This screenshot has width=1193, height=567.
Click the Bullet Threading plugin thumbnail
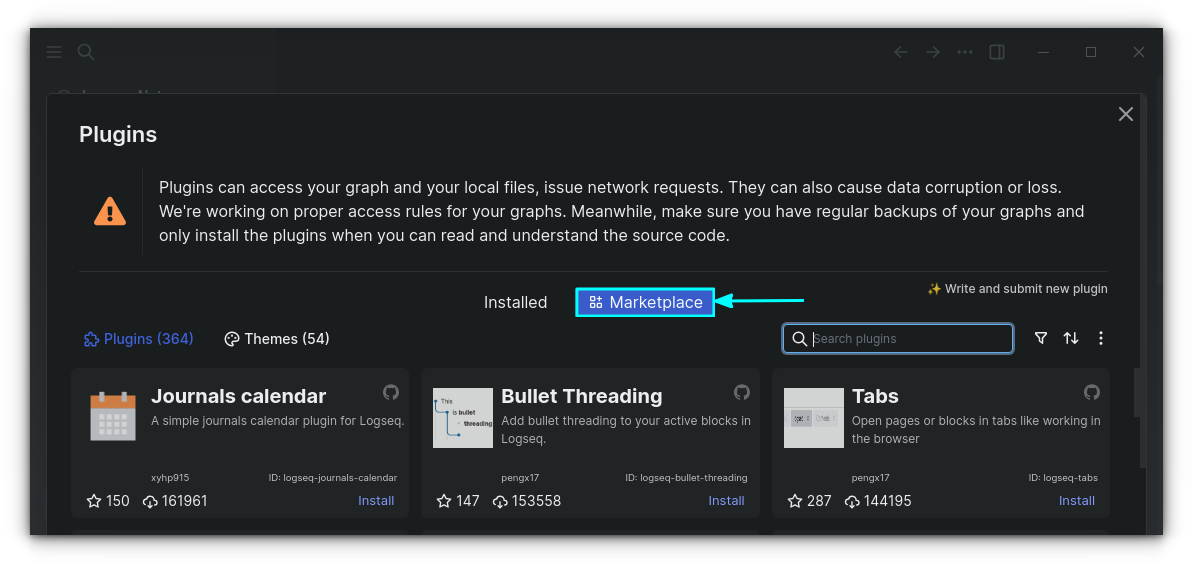(x=463, y=417)
